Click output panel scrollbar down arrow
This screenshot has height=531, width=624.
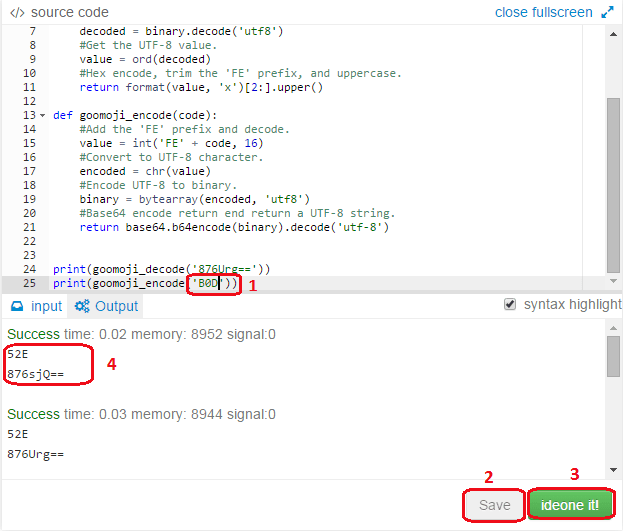(613, 470)
